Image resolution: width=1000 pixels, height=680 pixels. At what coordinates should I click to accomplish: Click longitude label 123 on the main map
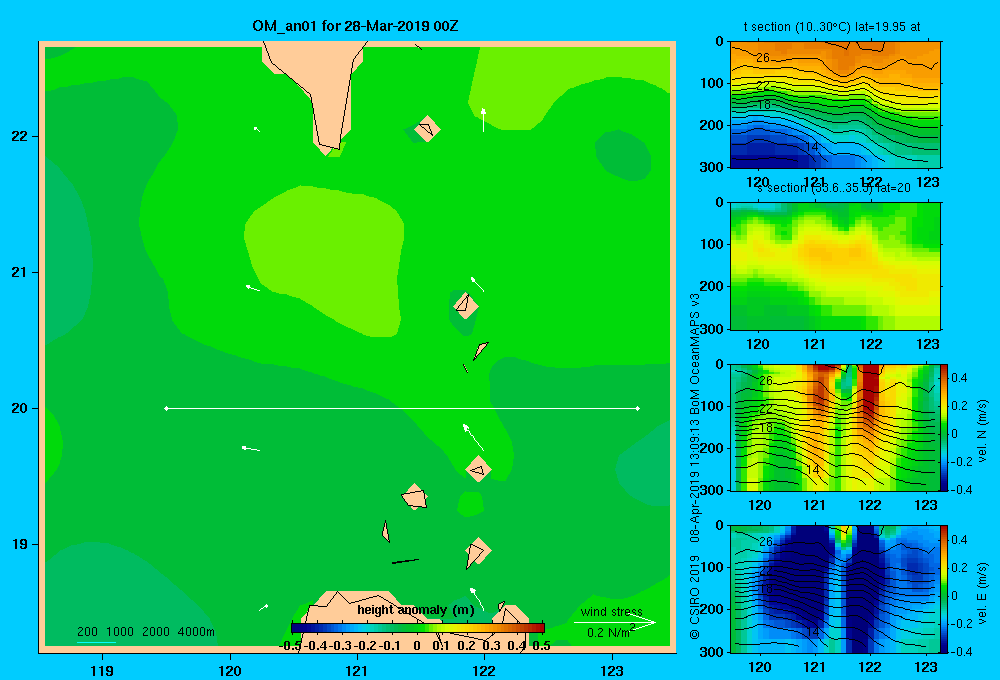tap(612, 670)
